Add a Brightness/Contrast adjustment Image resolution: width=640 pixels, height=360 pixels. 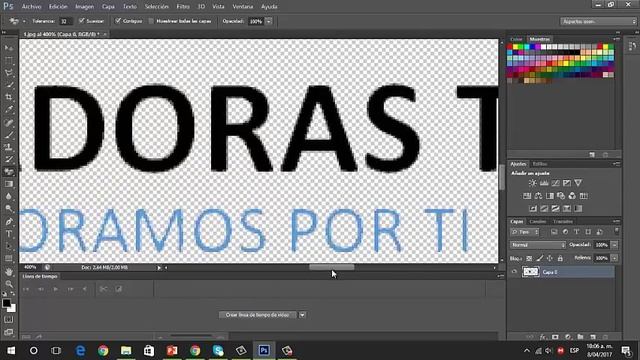(x=533, y=183)
